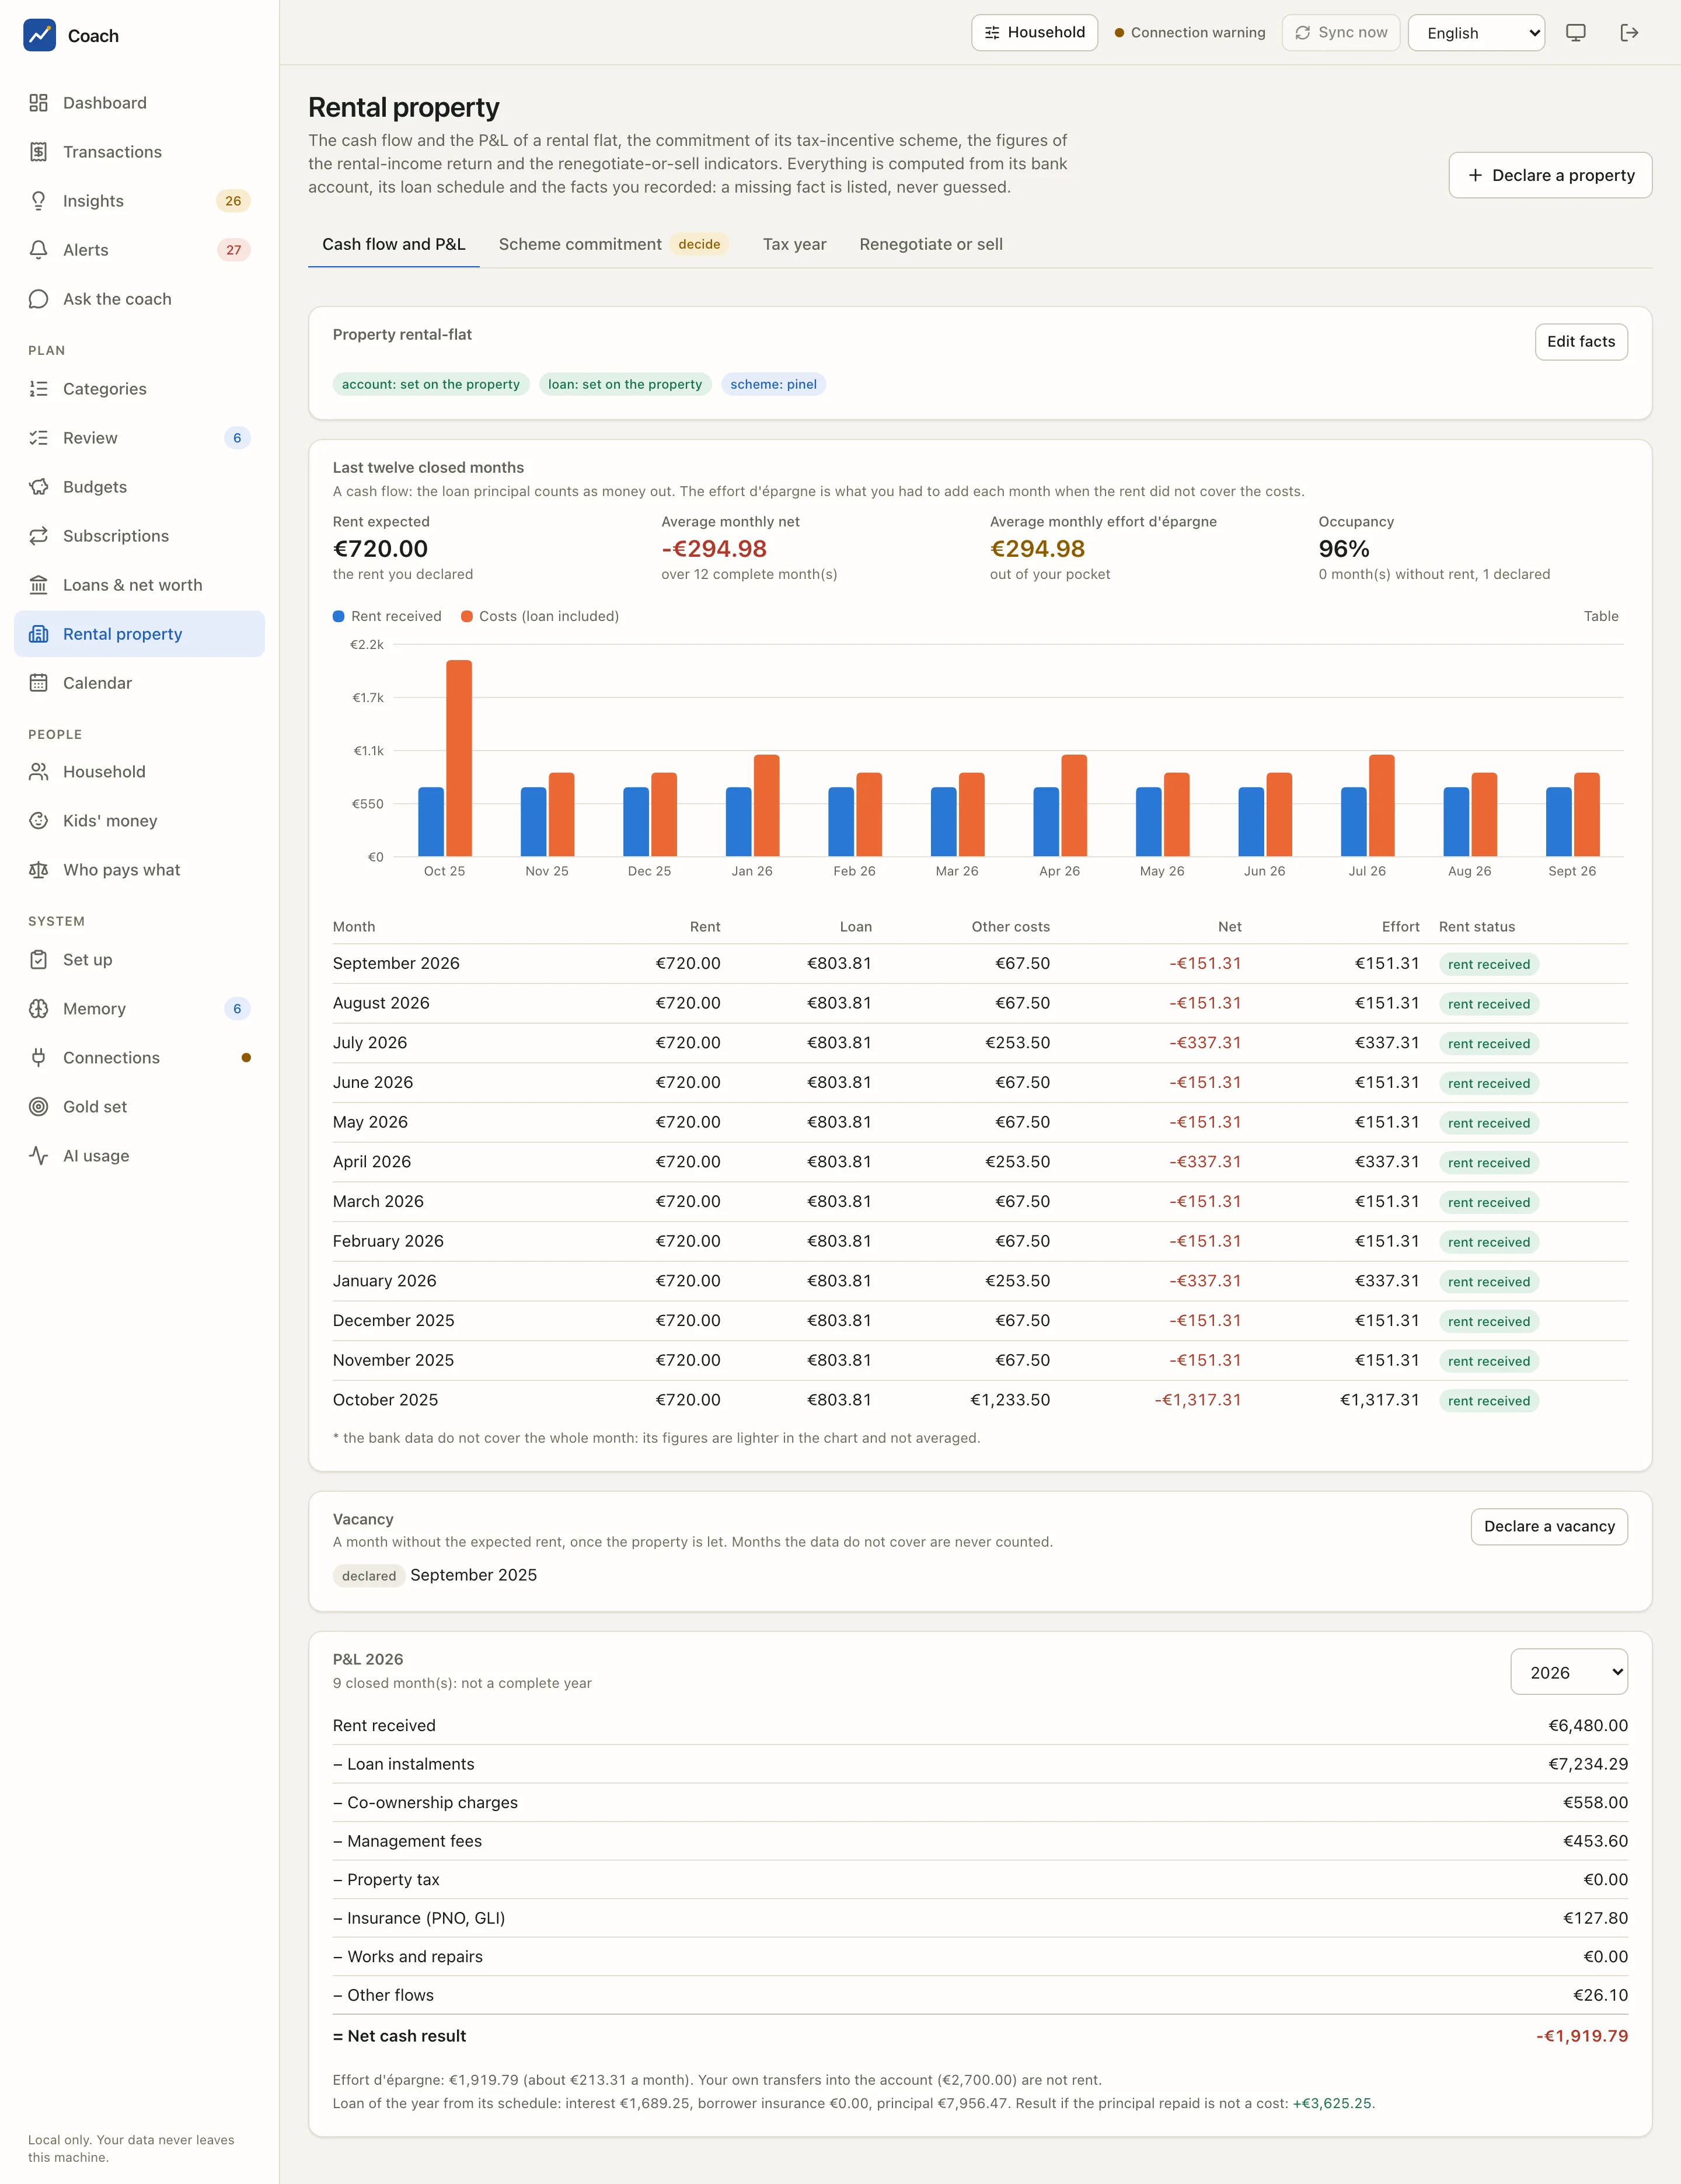Click the Net cash result -€1,919.79
The width and height of the screenshot is (1681, 2184).
tap(1582, 2036)
